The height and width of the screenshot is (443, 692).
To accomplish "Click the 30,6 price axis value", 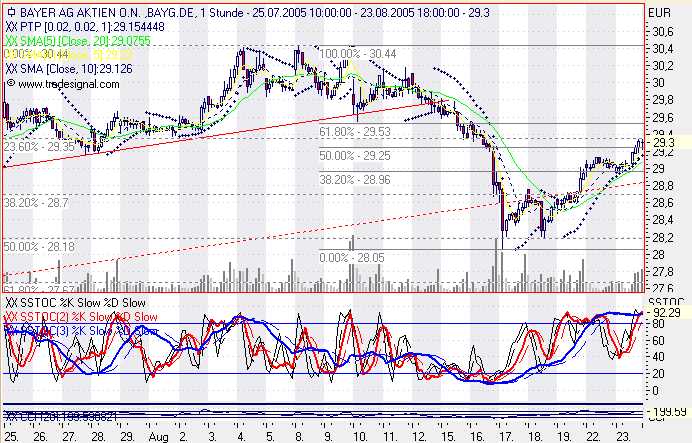I will [x=663, y=32].
